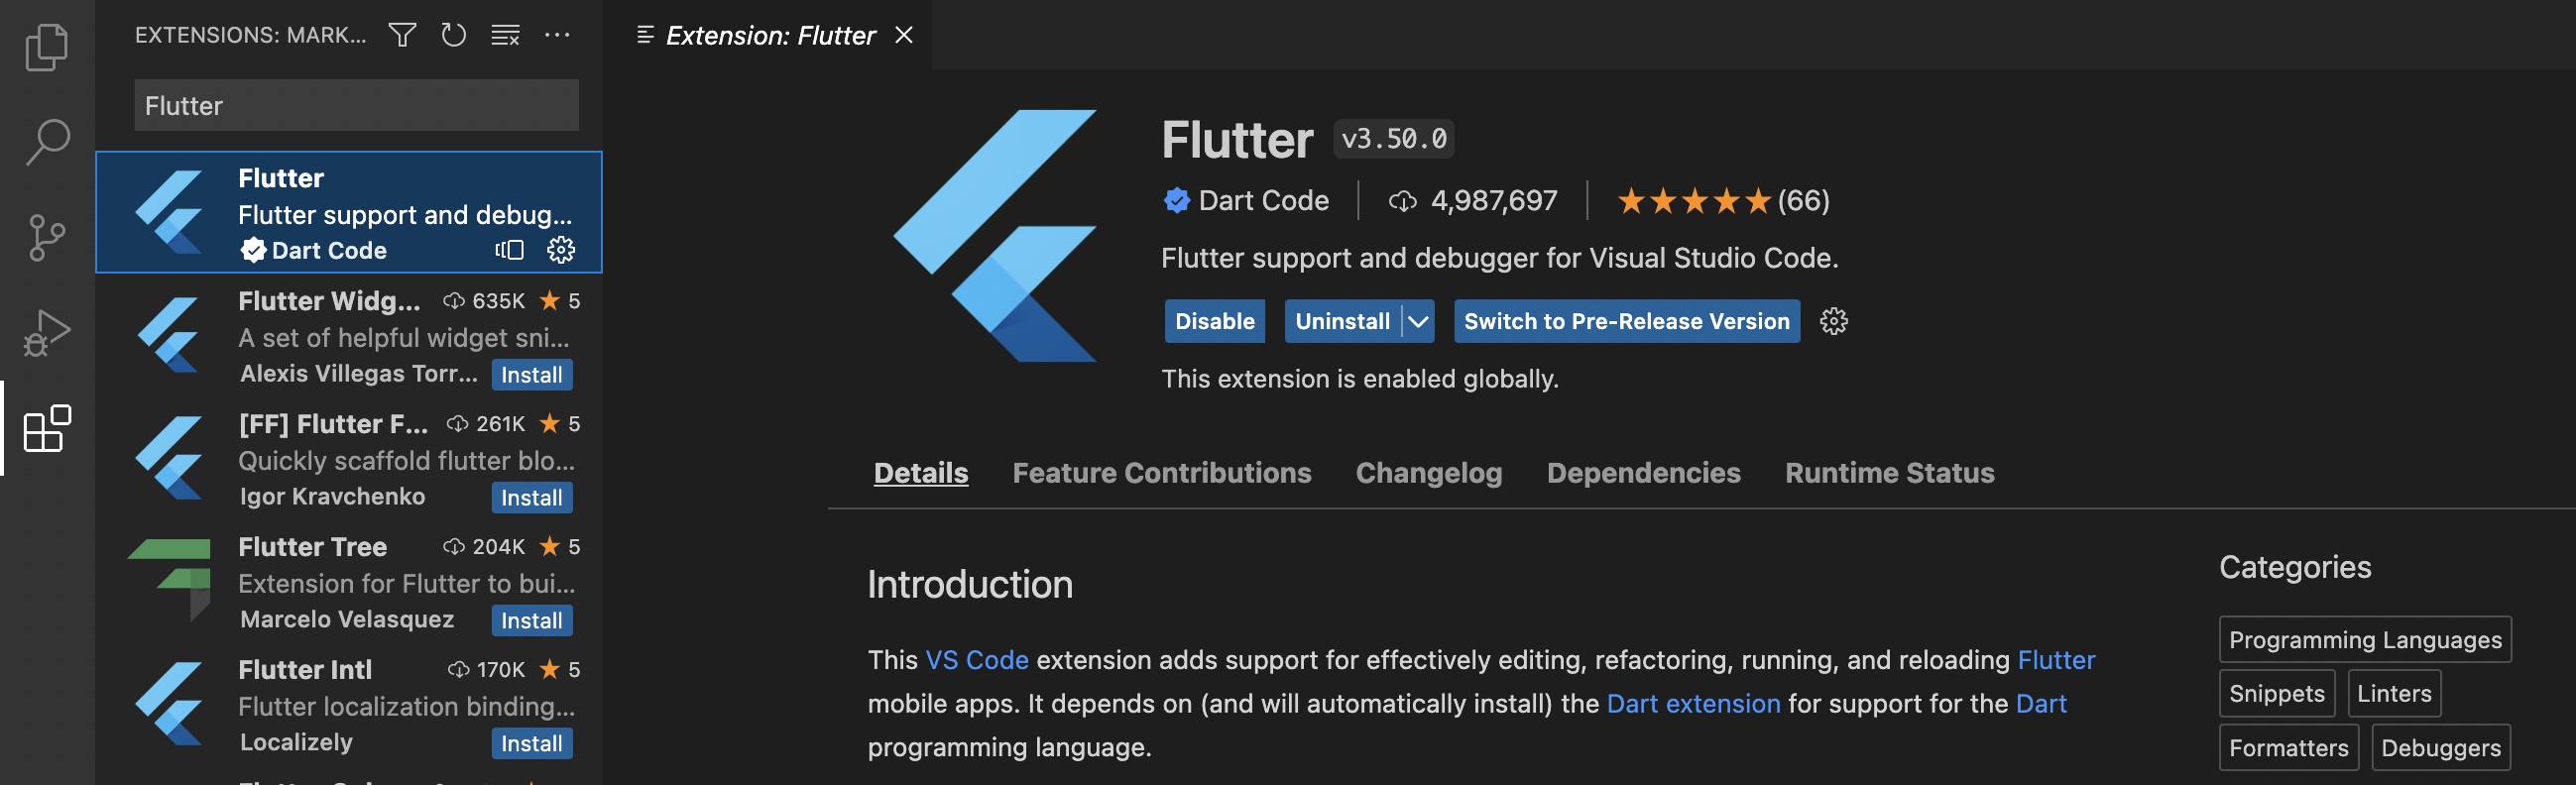Open the Details tab
The height and width of the screenshot is (785, 2576).
(x=920, y=473)
